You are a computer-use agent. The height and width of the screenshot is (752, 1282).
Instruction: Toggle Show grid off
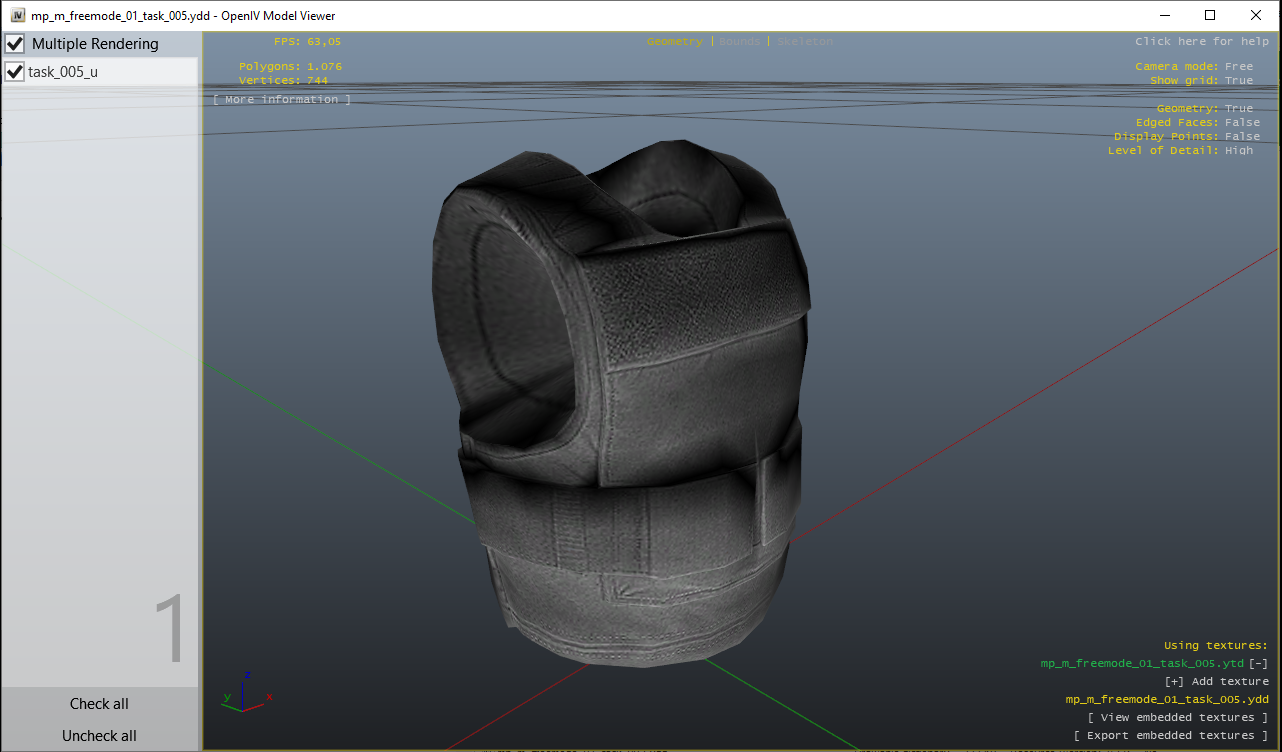coord(1239,80)
